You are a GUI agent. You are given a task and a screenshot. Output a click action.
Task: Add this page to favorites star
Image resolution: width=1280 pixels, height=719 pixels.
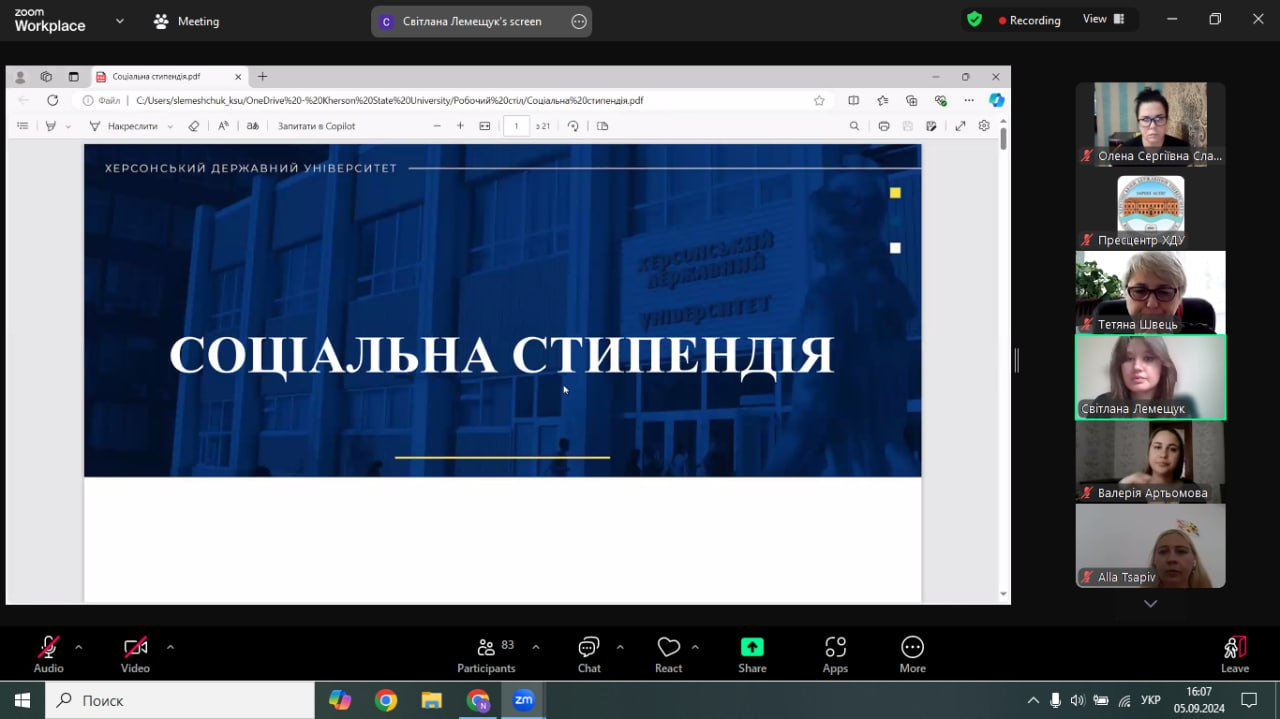[819, 100]
